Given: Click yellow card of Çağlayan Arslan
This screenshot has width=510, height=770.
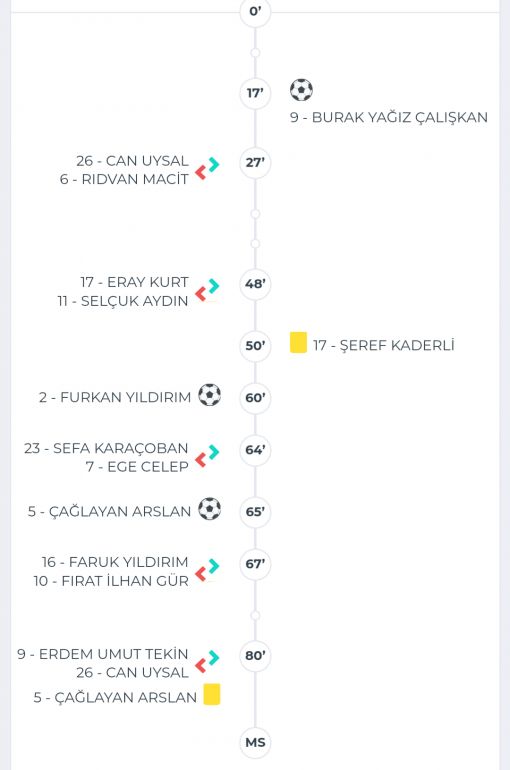Looking at the screenshot, I should pyautogui.click(x=212, y=694).
